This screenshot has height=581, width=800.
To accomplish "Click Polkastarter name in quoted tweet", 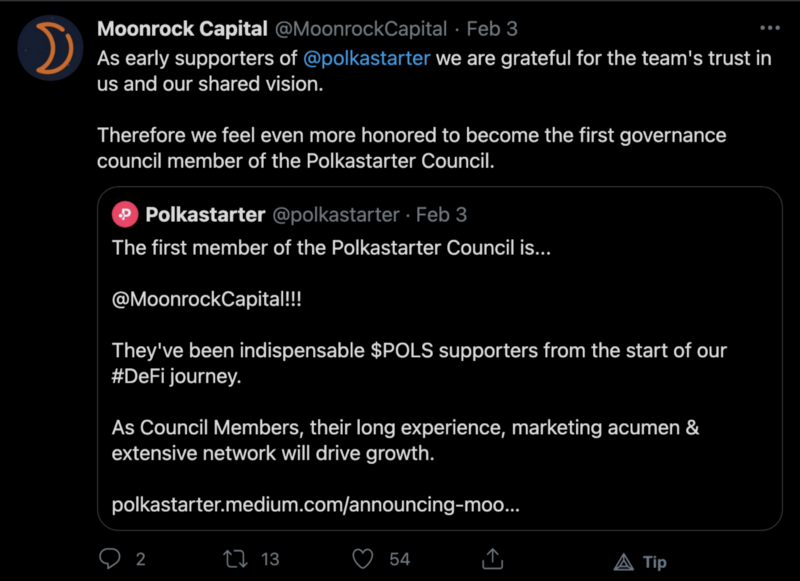I will pos(205,215).
